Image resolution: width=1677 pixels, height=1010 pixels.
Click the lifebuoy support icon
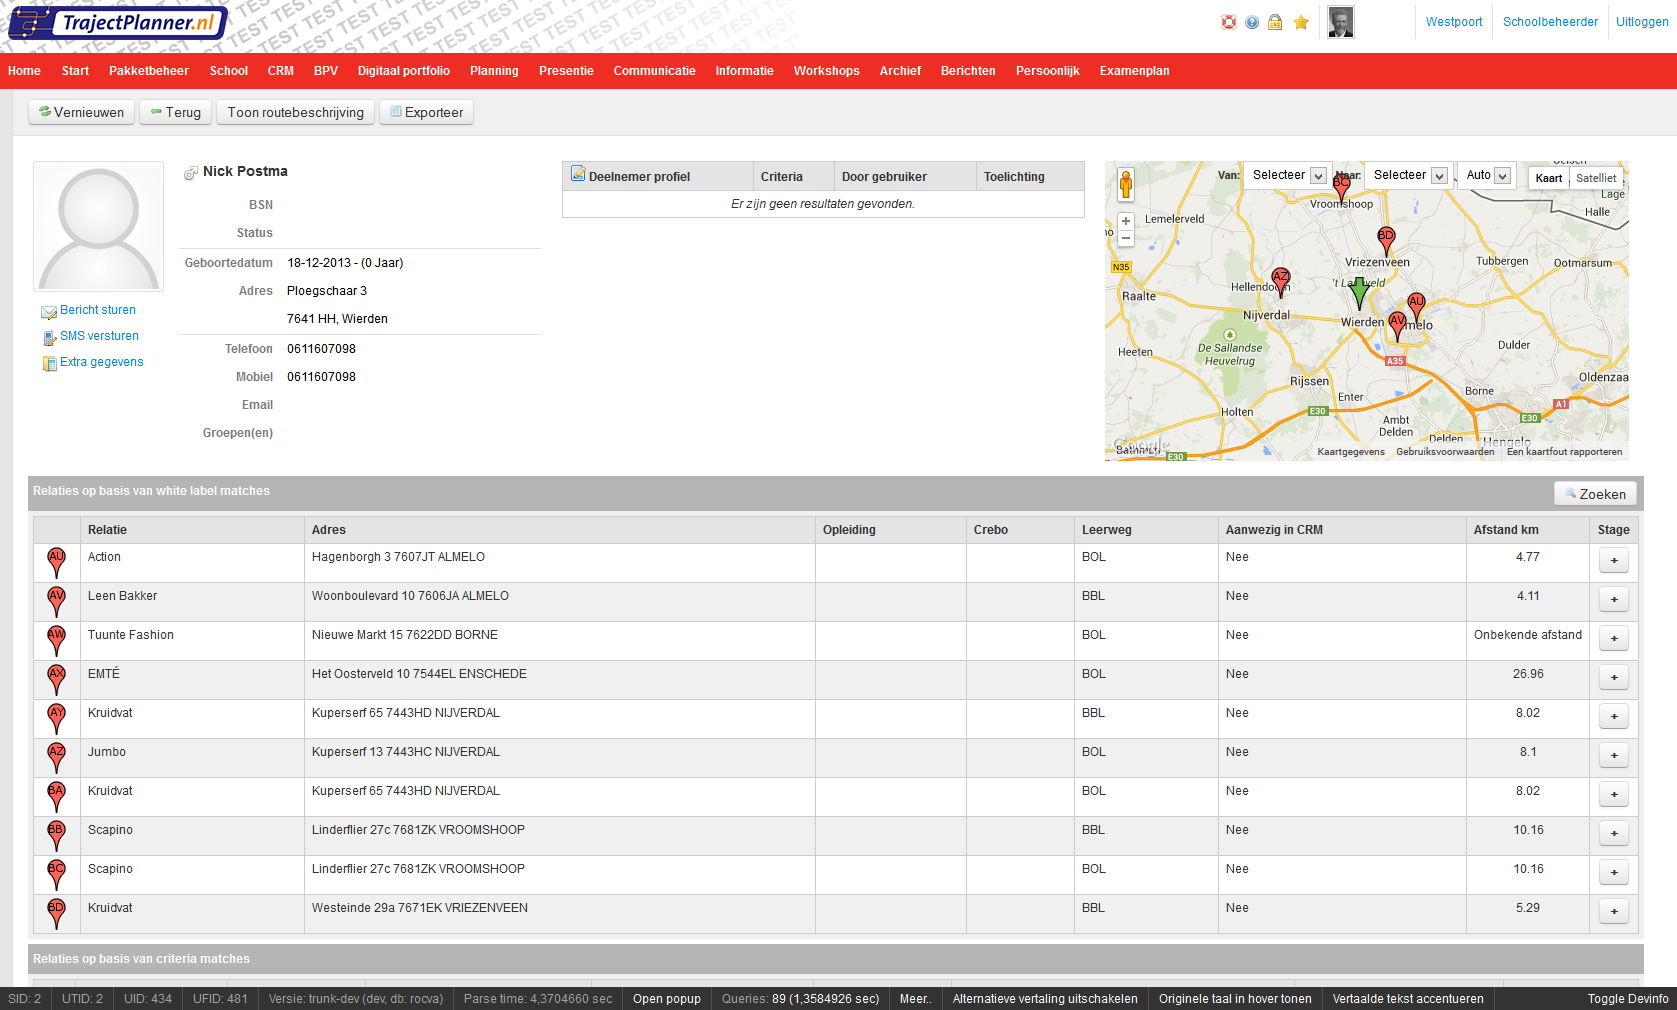1229,22
